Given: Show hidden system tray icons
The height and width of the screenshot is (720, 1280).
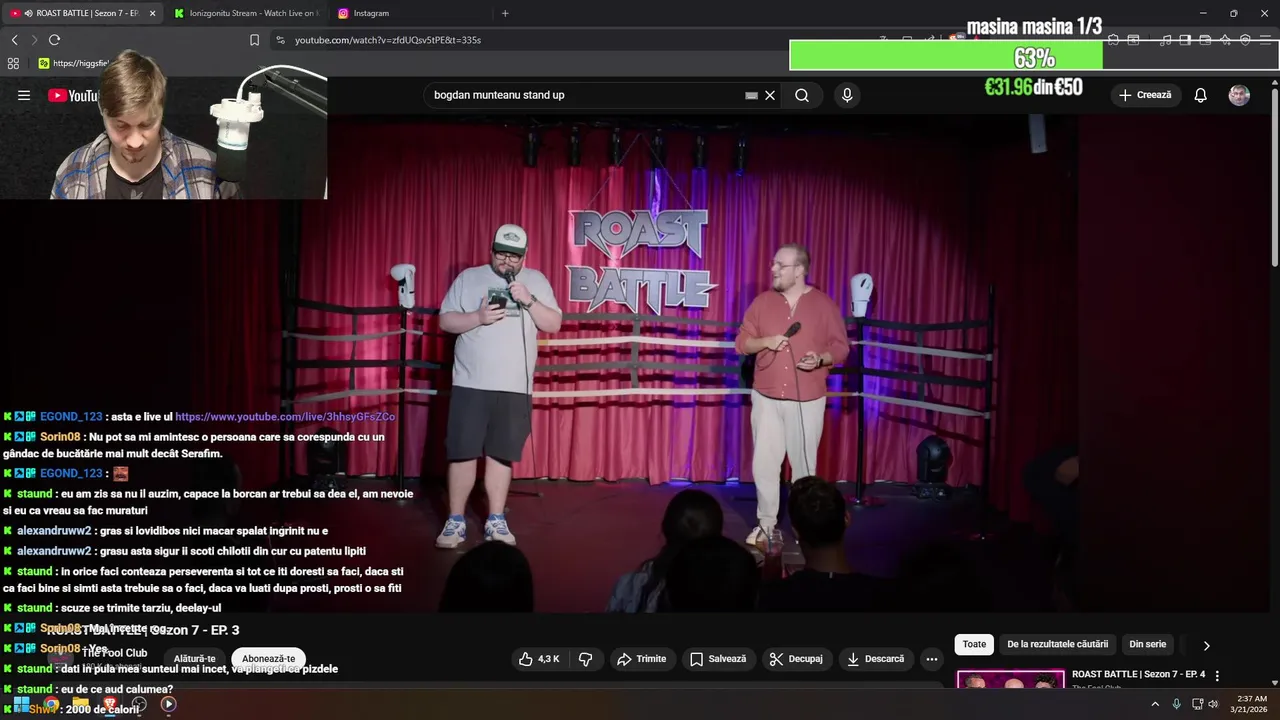Looking at the screenshot, I should (x=1155, y=704).
